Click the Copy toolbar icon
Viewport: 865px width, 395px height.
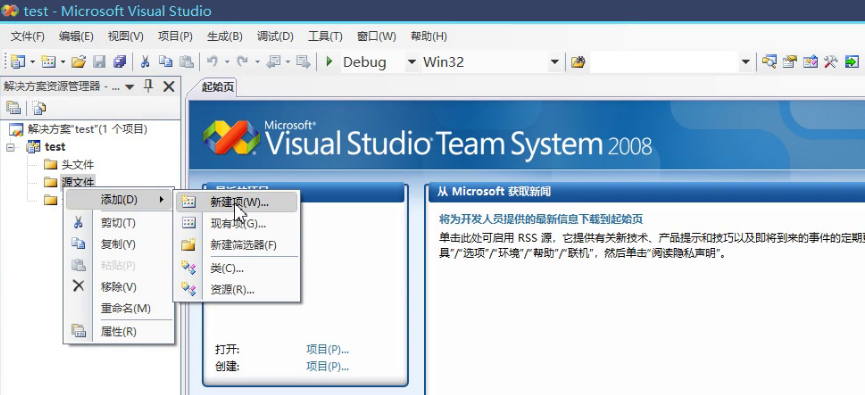(x=165, y=62)
